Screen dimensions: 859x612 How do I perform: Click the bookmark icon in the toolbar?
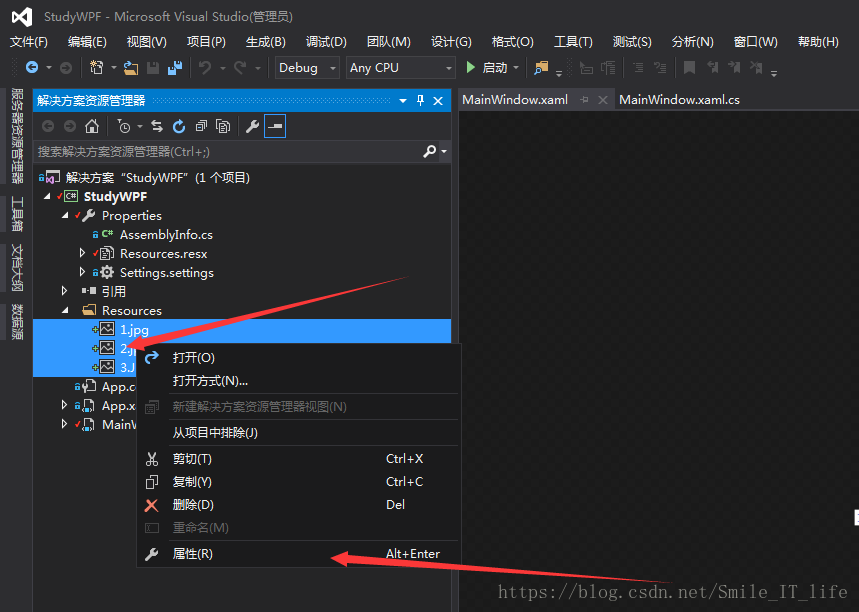point(689,67)
